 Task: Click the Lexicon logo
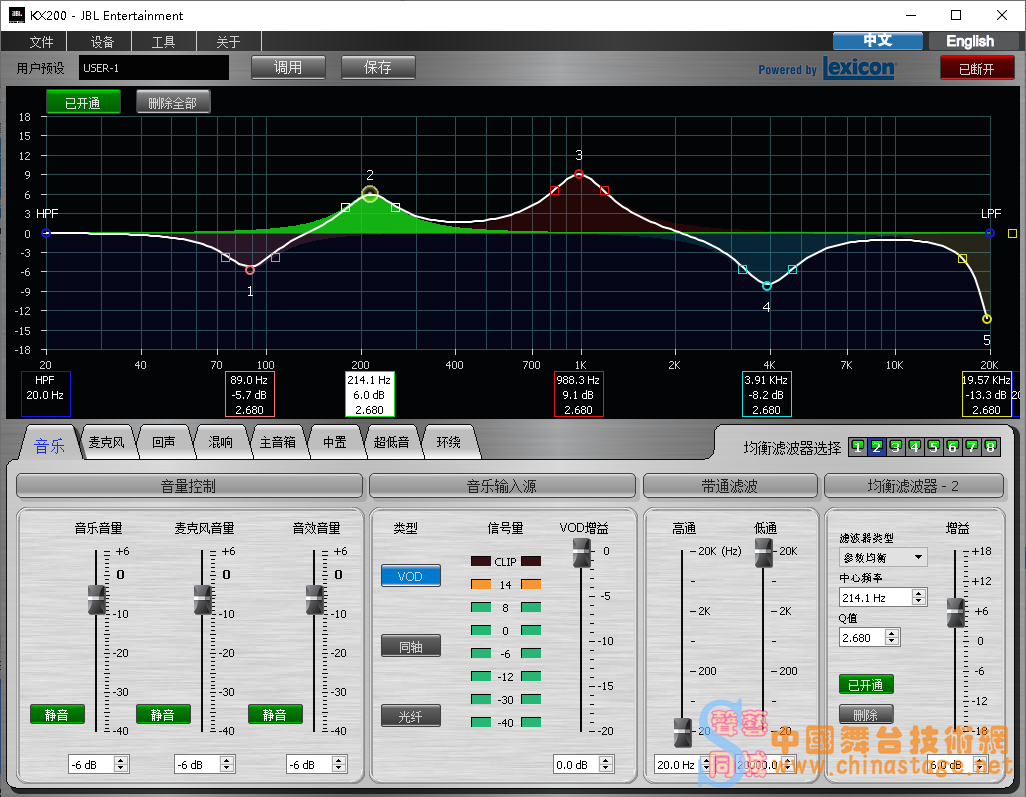[x=859, y=67]
